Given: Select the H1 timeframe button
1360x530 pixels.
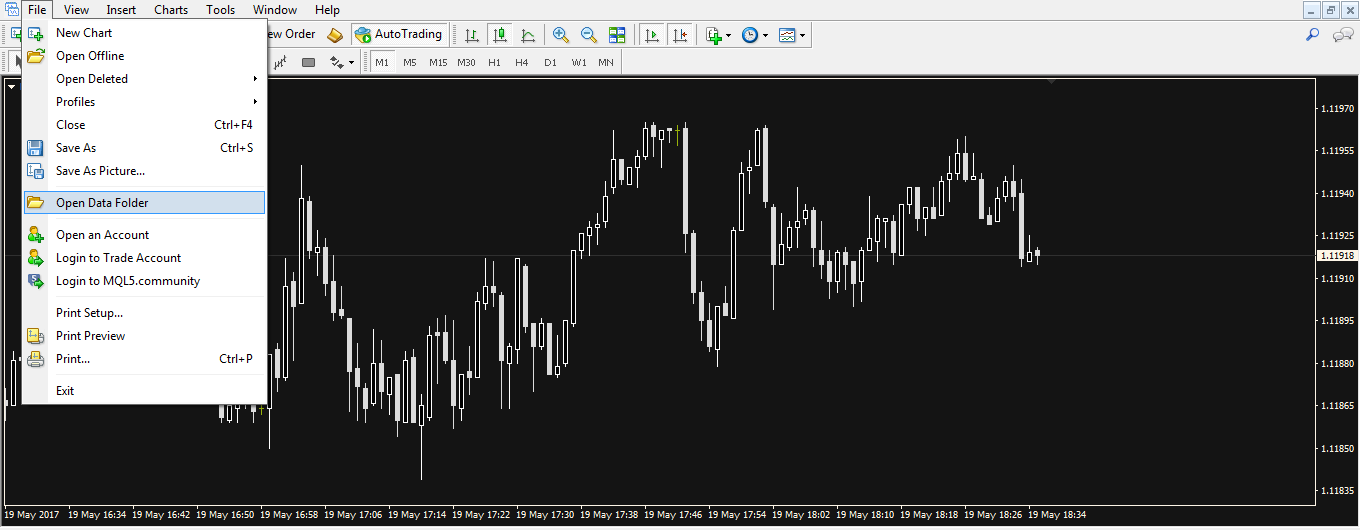Looking at the screenshot, I should click(494, 62).
